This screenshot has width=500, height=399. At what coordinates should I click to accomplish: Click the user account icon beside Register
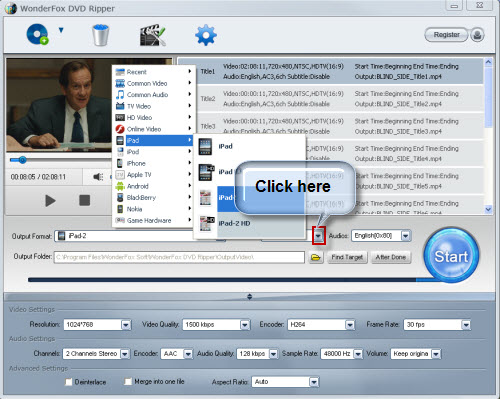point(477,35)
